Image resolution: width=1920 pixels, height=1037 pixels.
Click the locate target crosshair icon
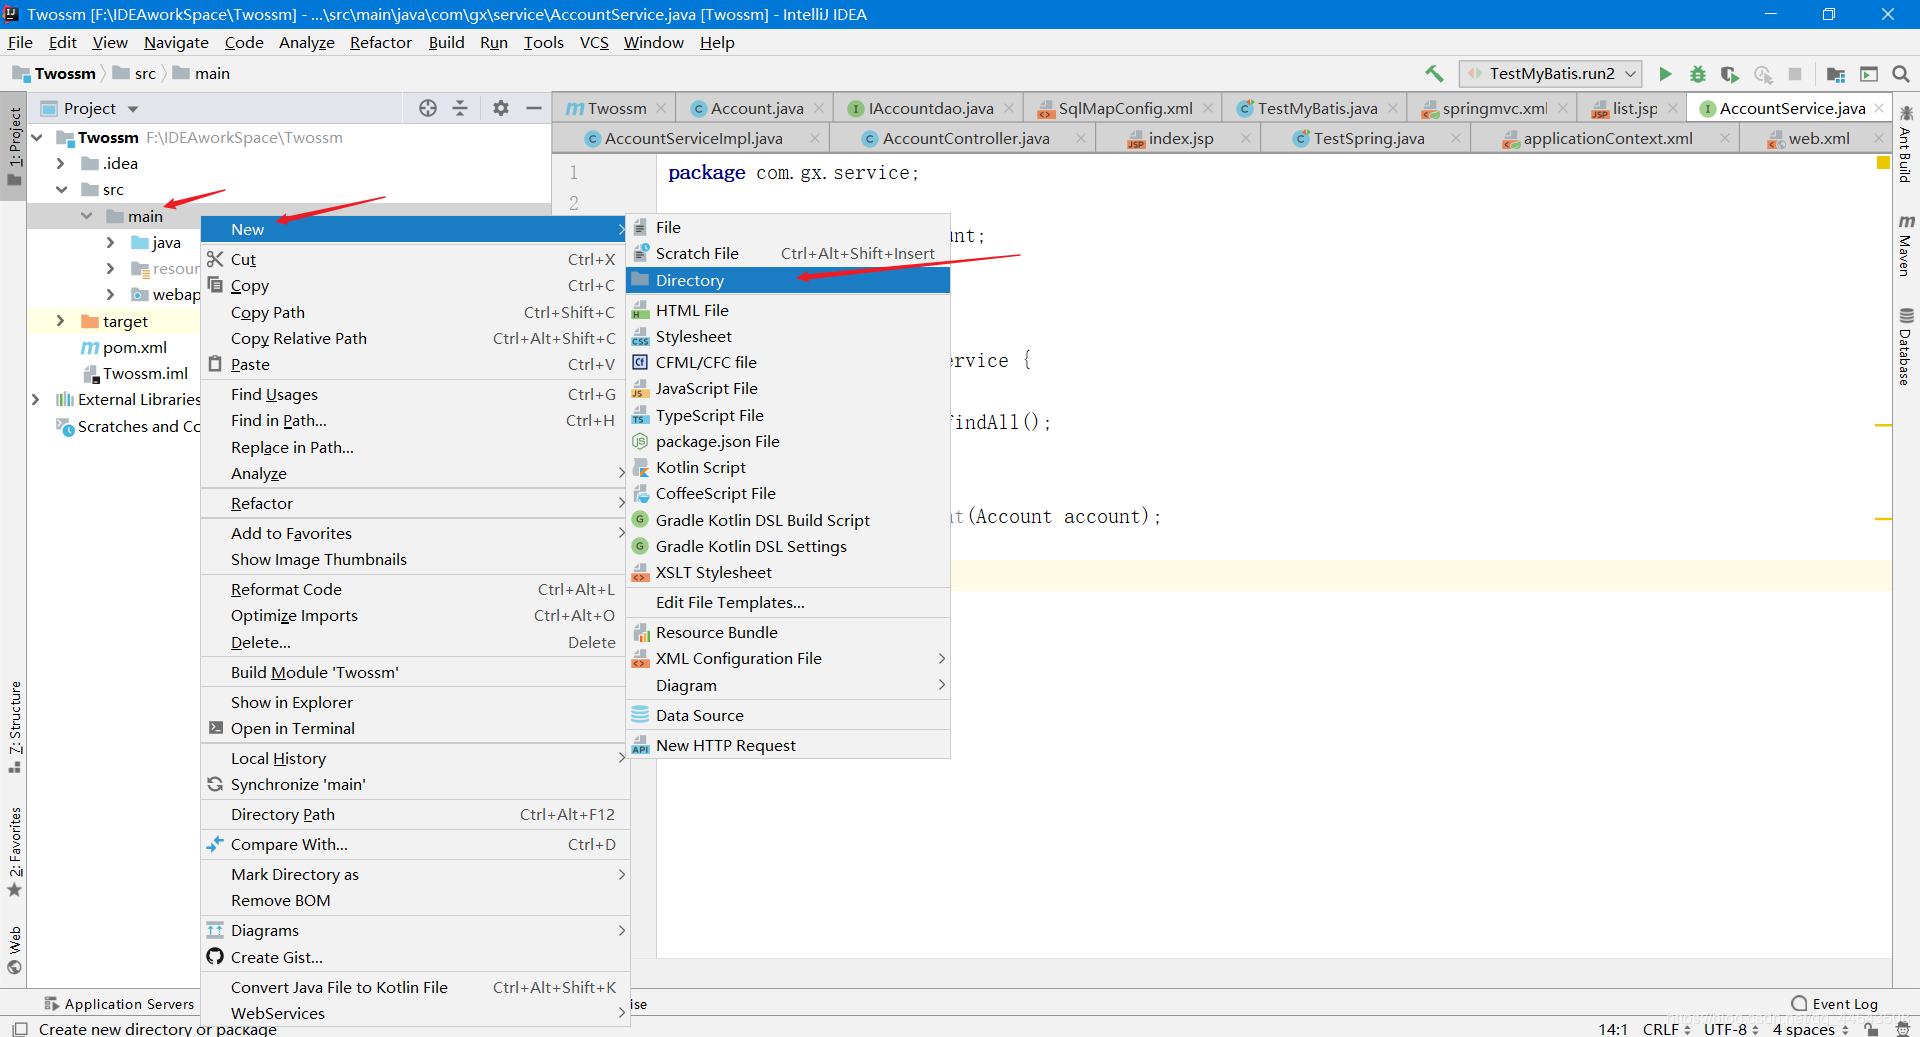428,108
